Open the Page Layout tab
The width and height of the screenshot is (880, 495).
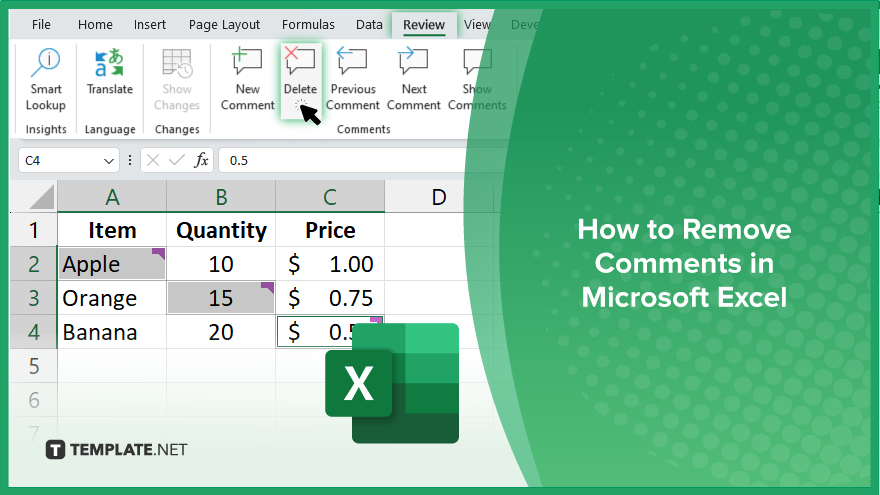tap(224, 25)
